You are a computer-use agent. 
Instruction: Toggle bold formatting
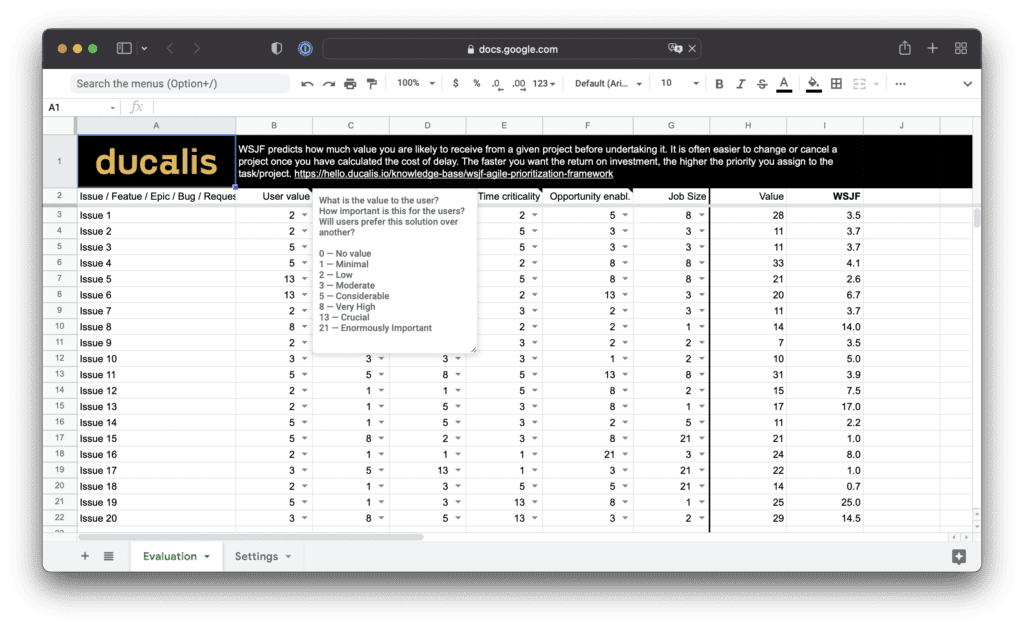click(720, 83)
